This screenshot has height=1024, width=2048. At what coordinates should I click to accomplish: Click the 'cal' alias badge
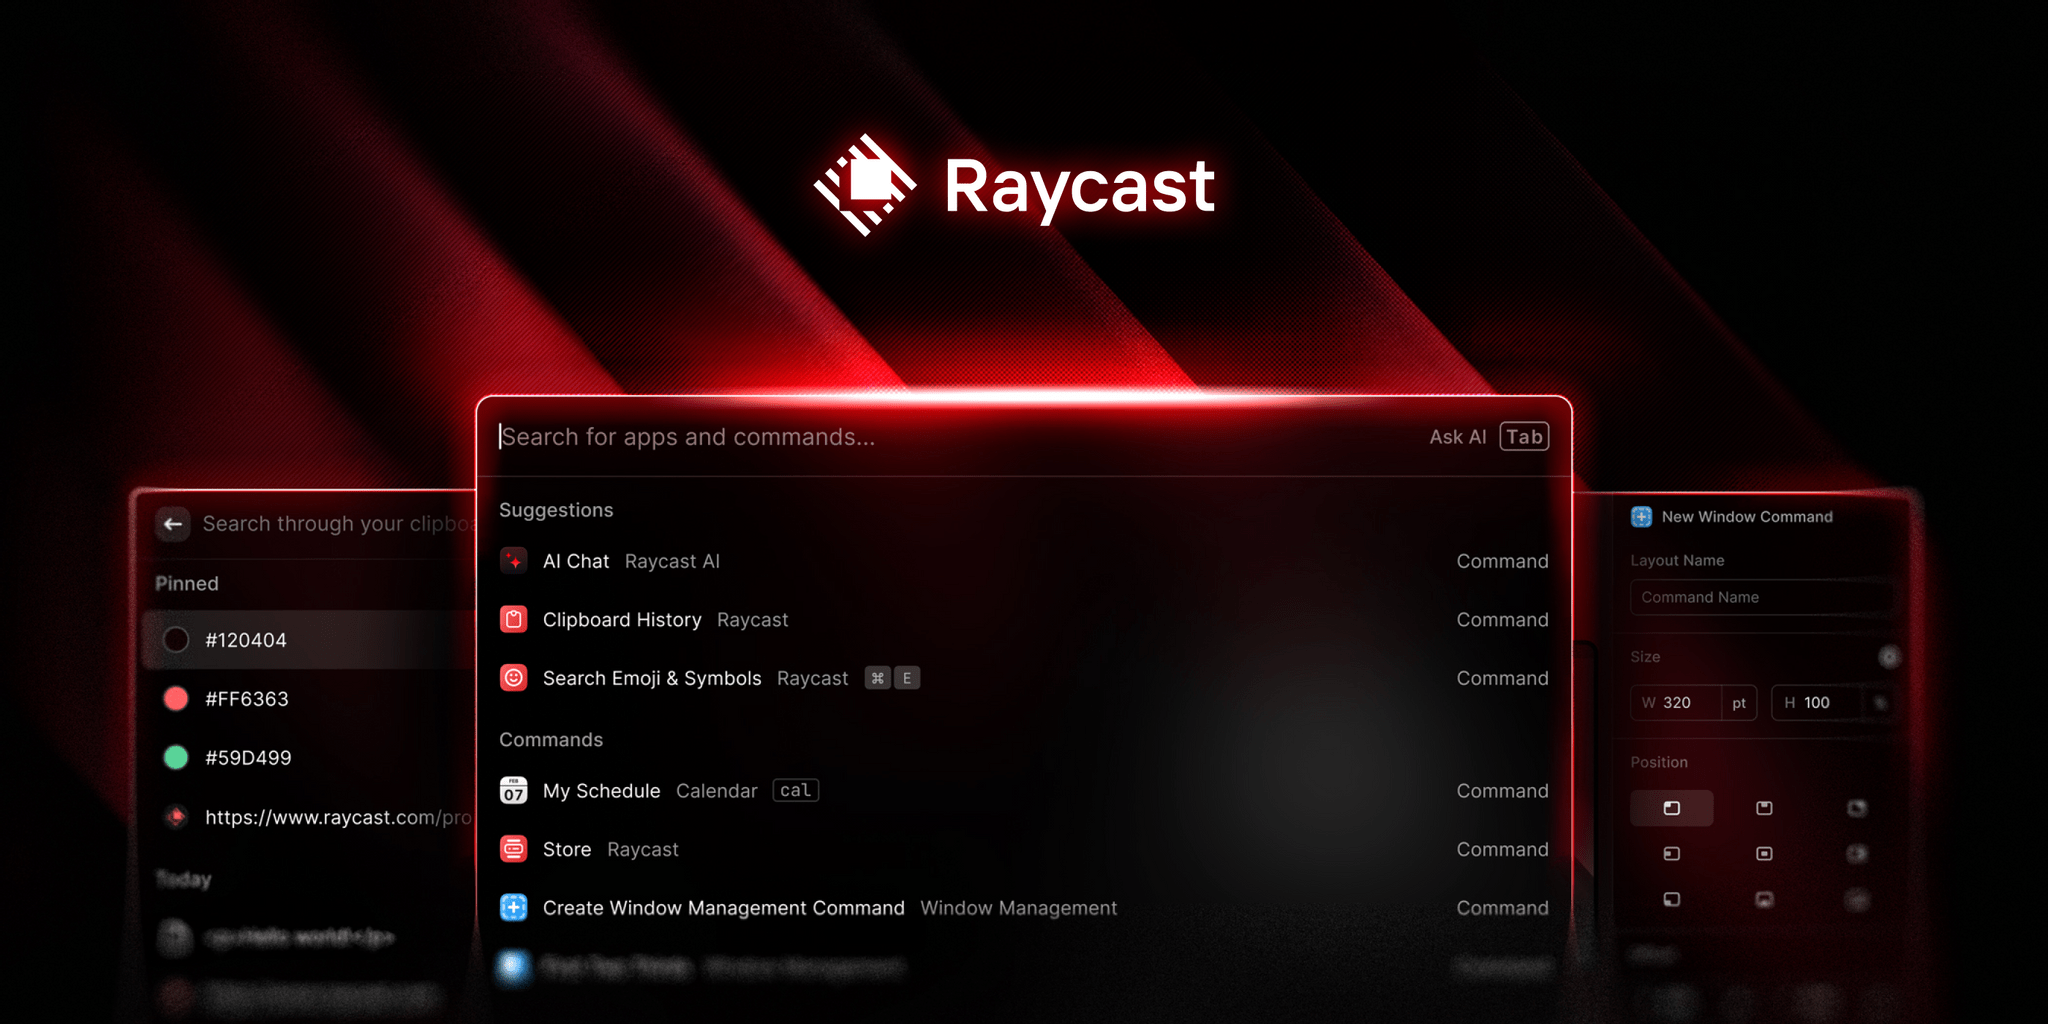[x=796, y=791]
